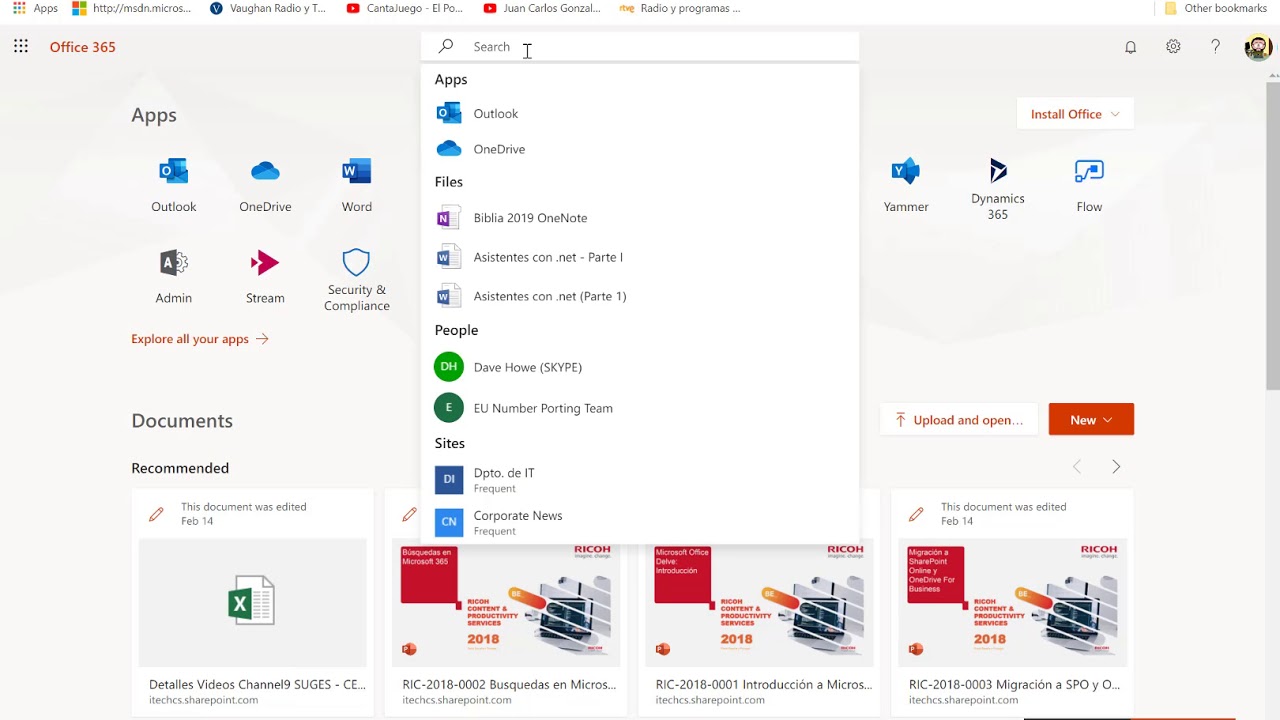Click the Upload and open button
The image size is (1280, 720).
(x=957, y=419)
